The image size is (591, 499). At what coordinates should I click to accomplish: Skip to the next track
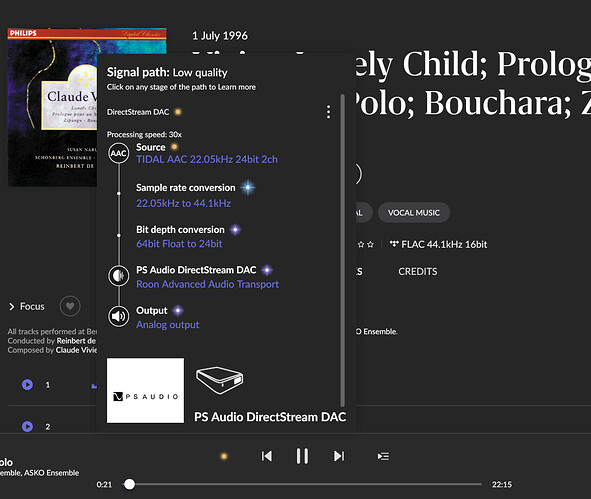(x=339, y=456)
